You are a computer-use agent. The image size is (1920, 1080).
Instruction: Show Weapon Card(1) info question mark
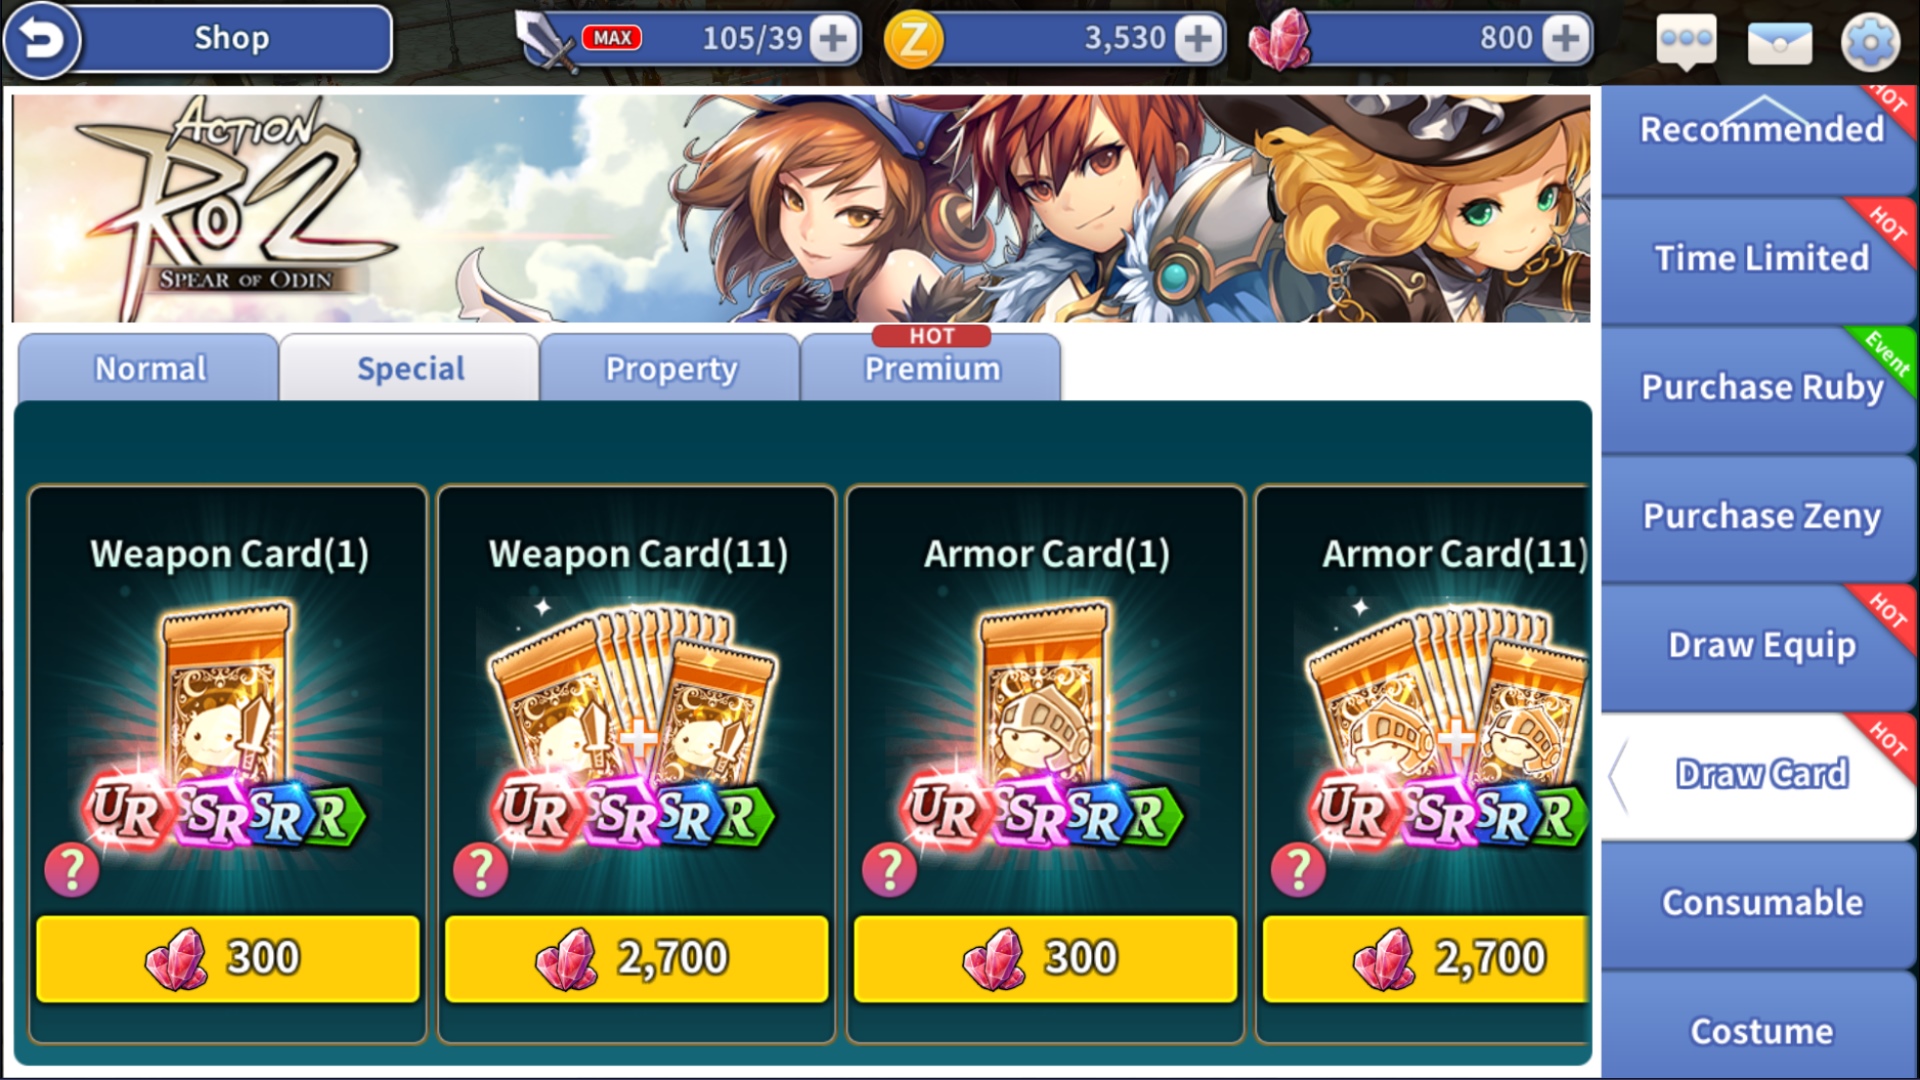tap(72, 870)
